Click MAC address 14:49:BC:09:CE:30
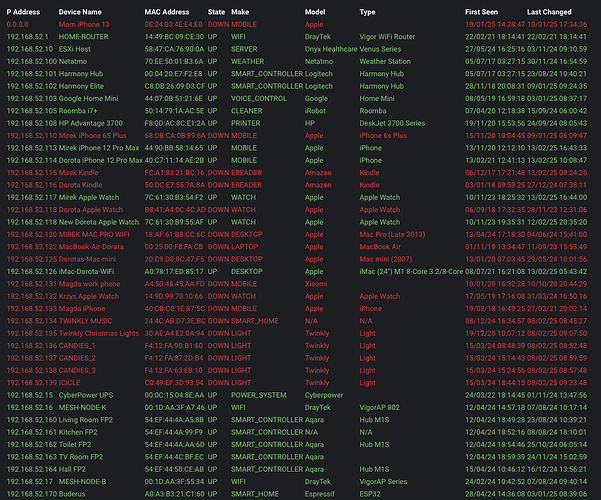601x500 pixels. point(174,37)
